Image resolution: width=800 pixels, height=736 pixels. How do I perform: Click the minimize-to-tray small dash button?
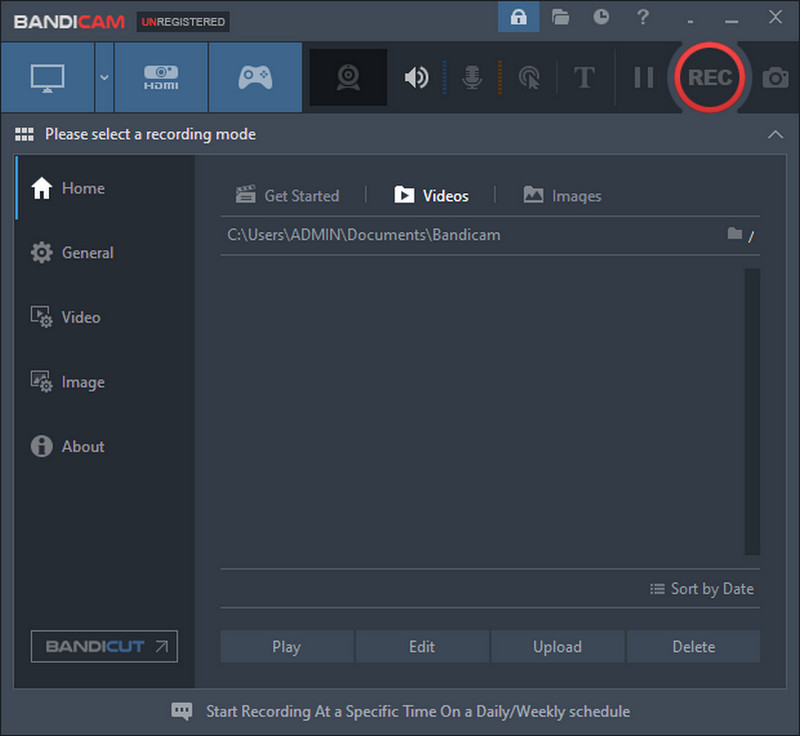pos(690,22)
